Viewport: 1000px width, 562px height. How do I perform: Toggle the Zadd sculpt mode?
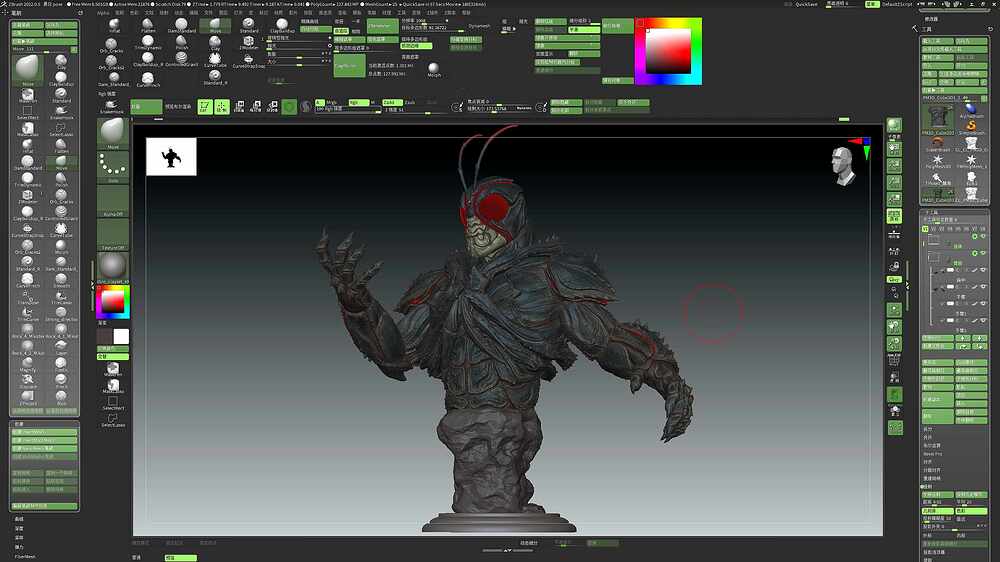point(392,102)
